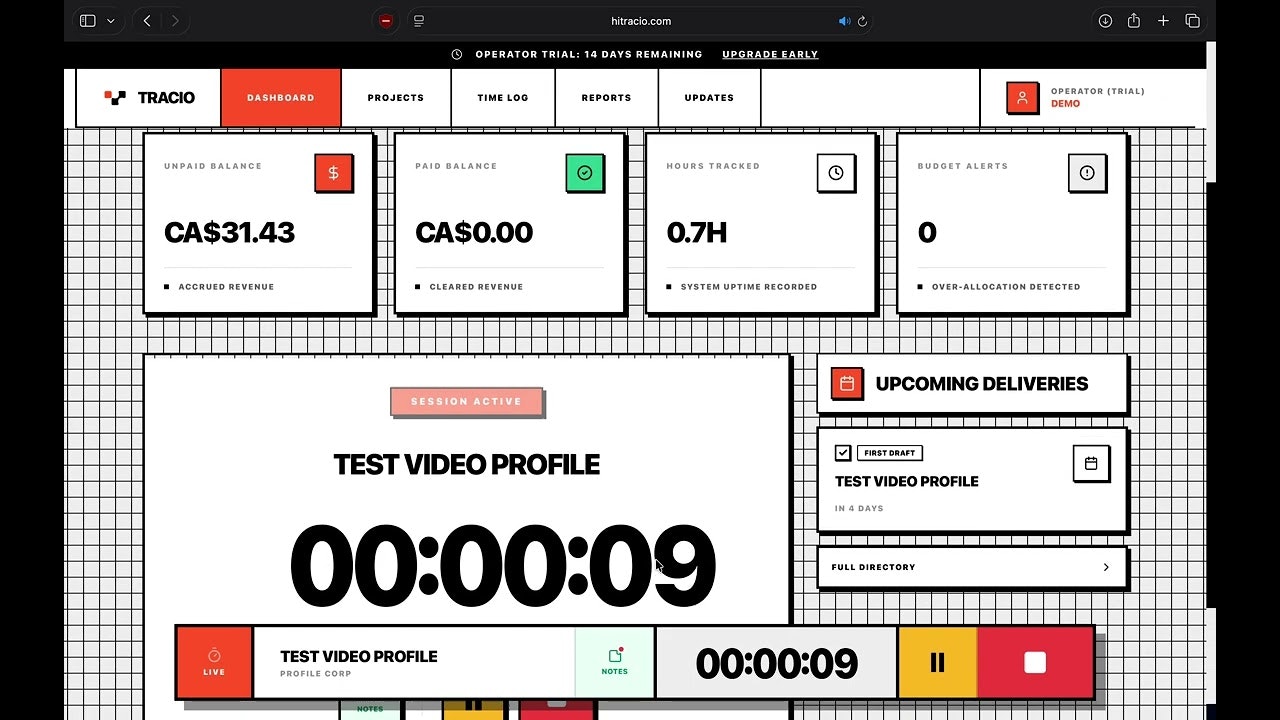Open Safari downloads
Viewport: 1280px width, 720px height.
coord(1105,21)
